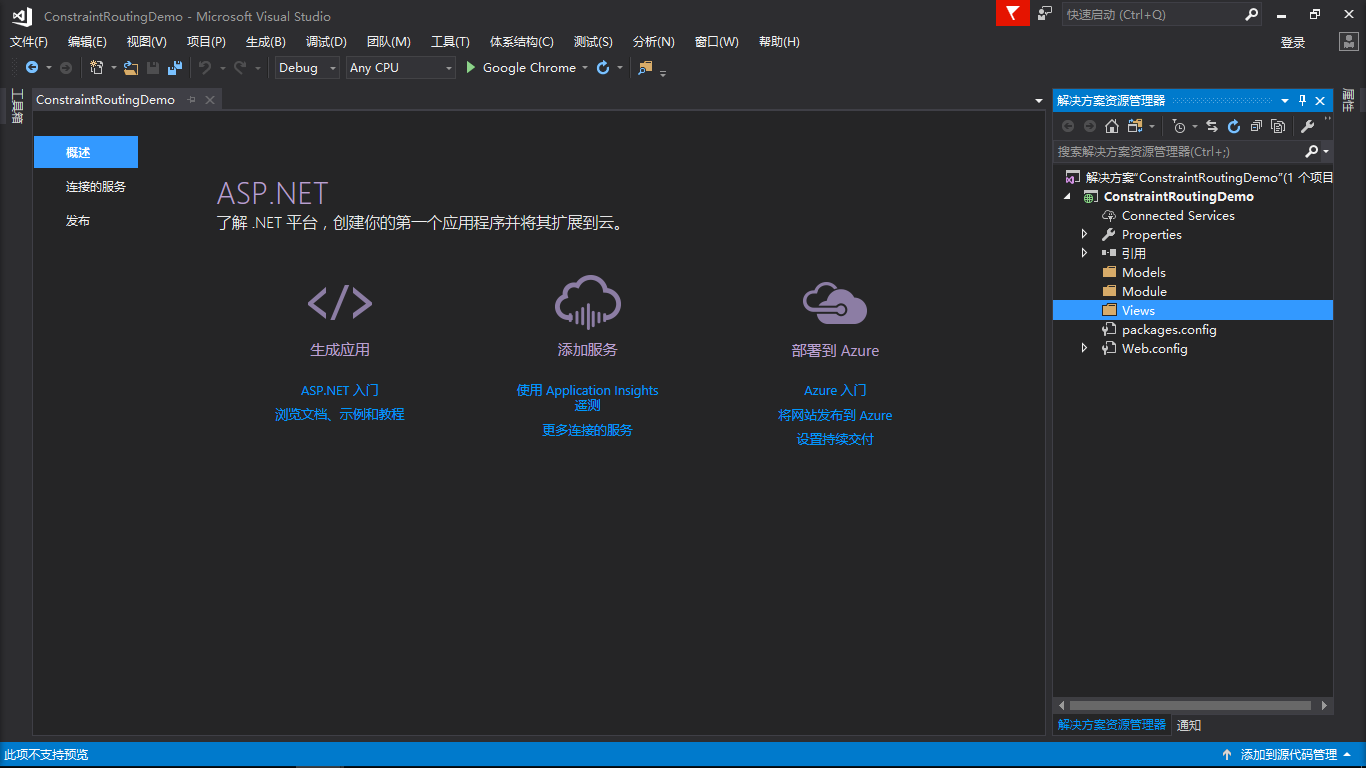Select the Models folder in Solution Explorer
1366x768 pixels.
click(x=1144, y=272)
